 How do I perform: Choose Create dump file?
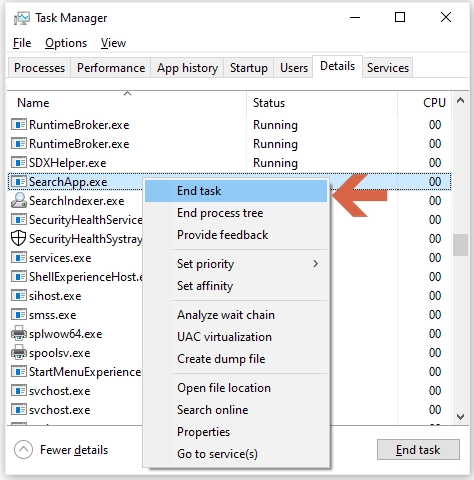[x=236, y=359]
